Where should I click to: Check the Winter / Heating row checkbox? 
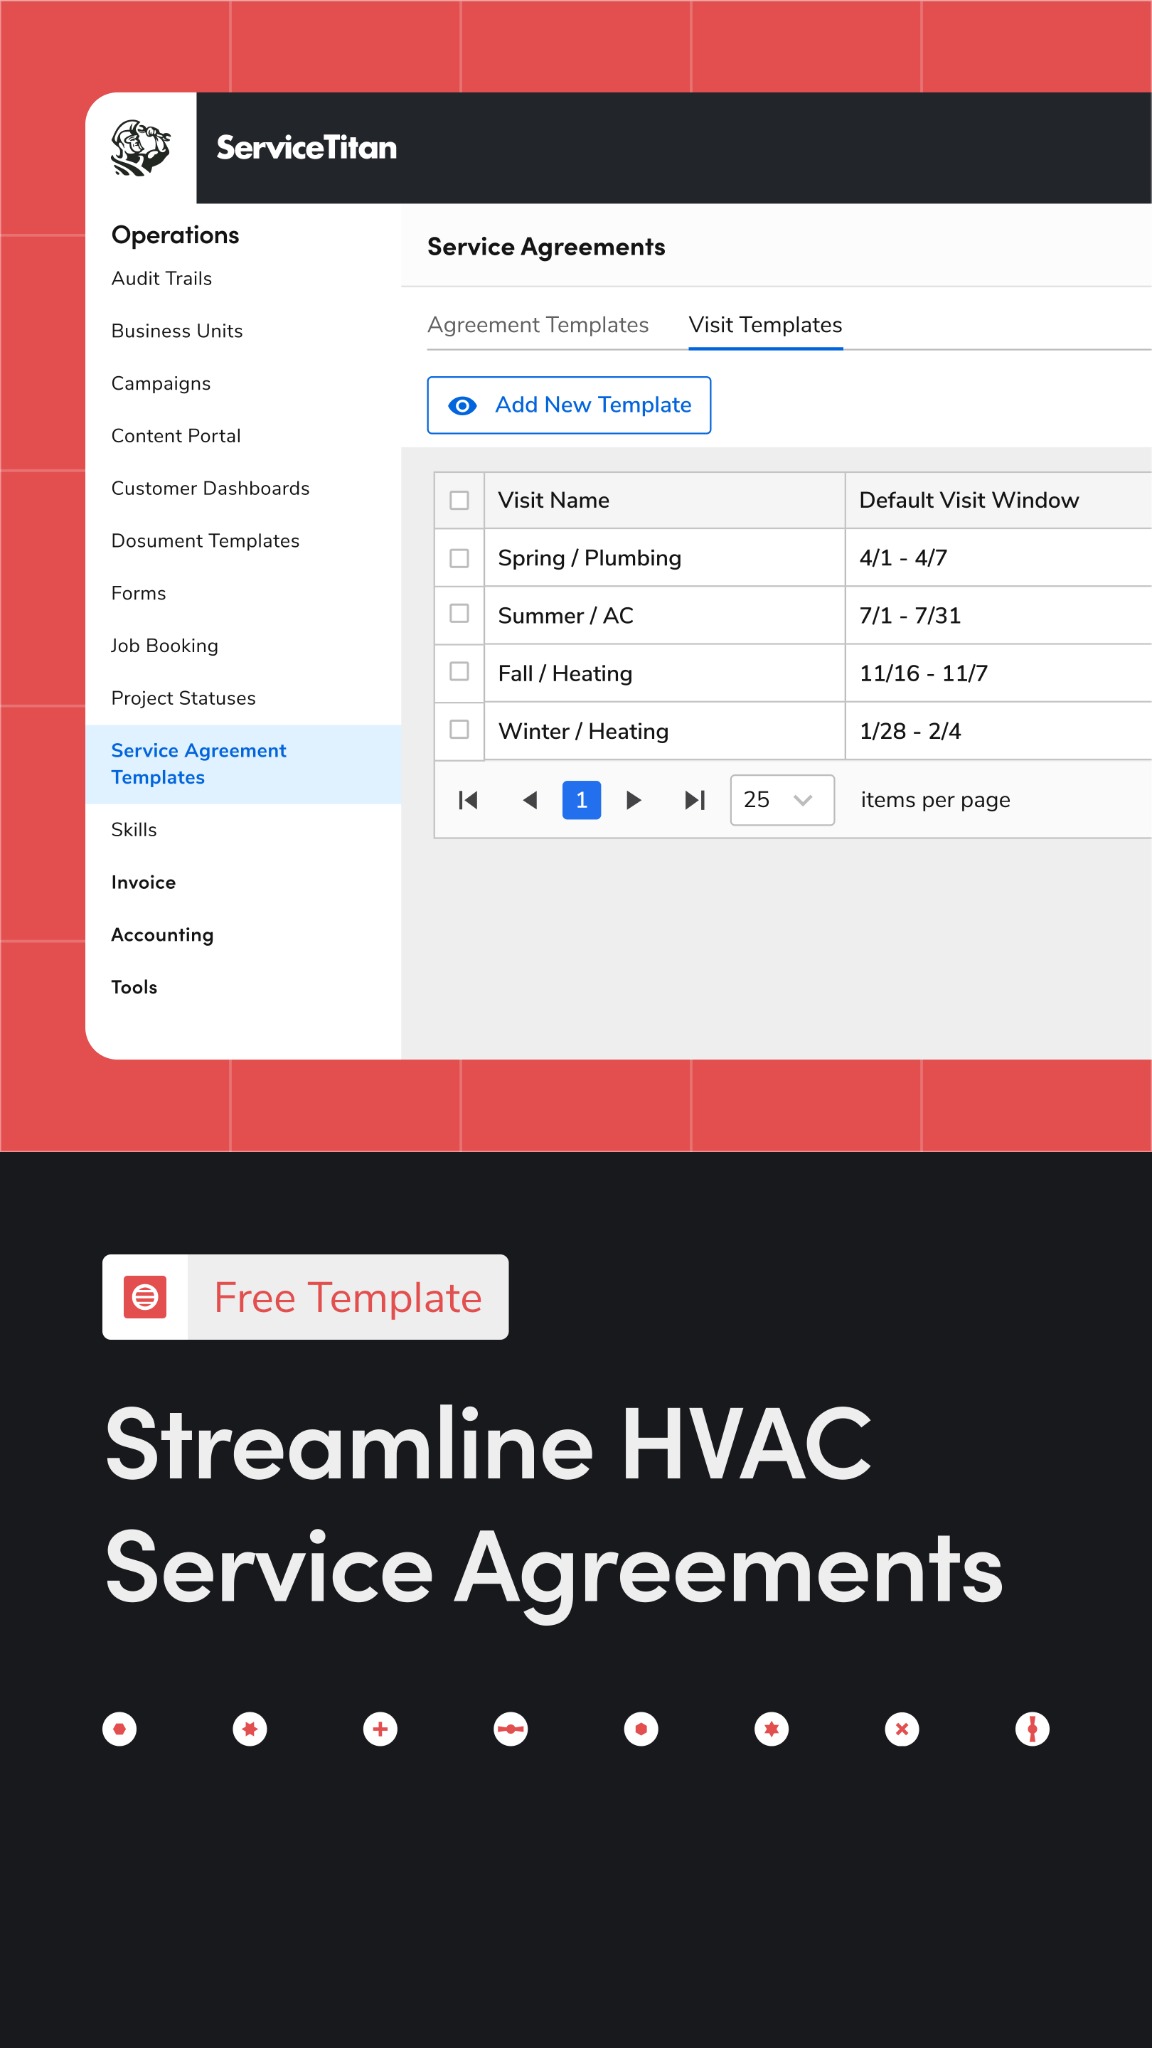459,729
